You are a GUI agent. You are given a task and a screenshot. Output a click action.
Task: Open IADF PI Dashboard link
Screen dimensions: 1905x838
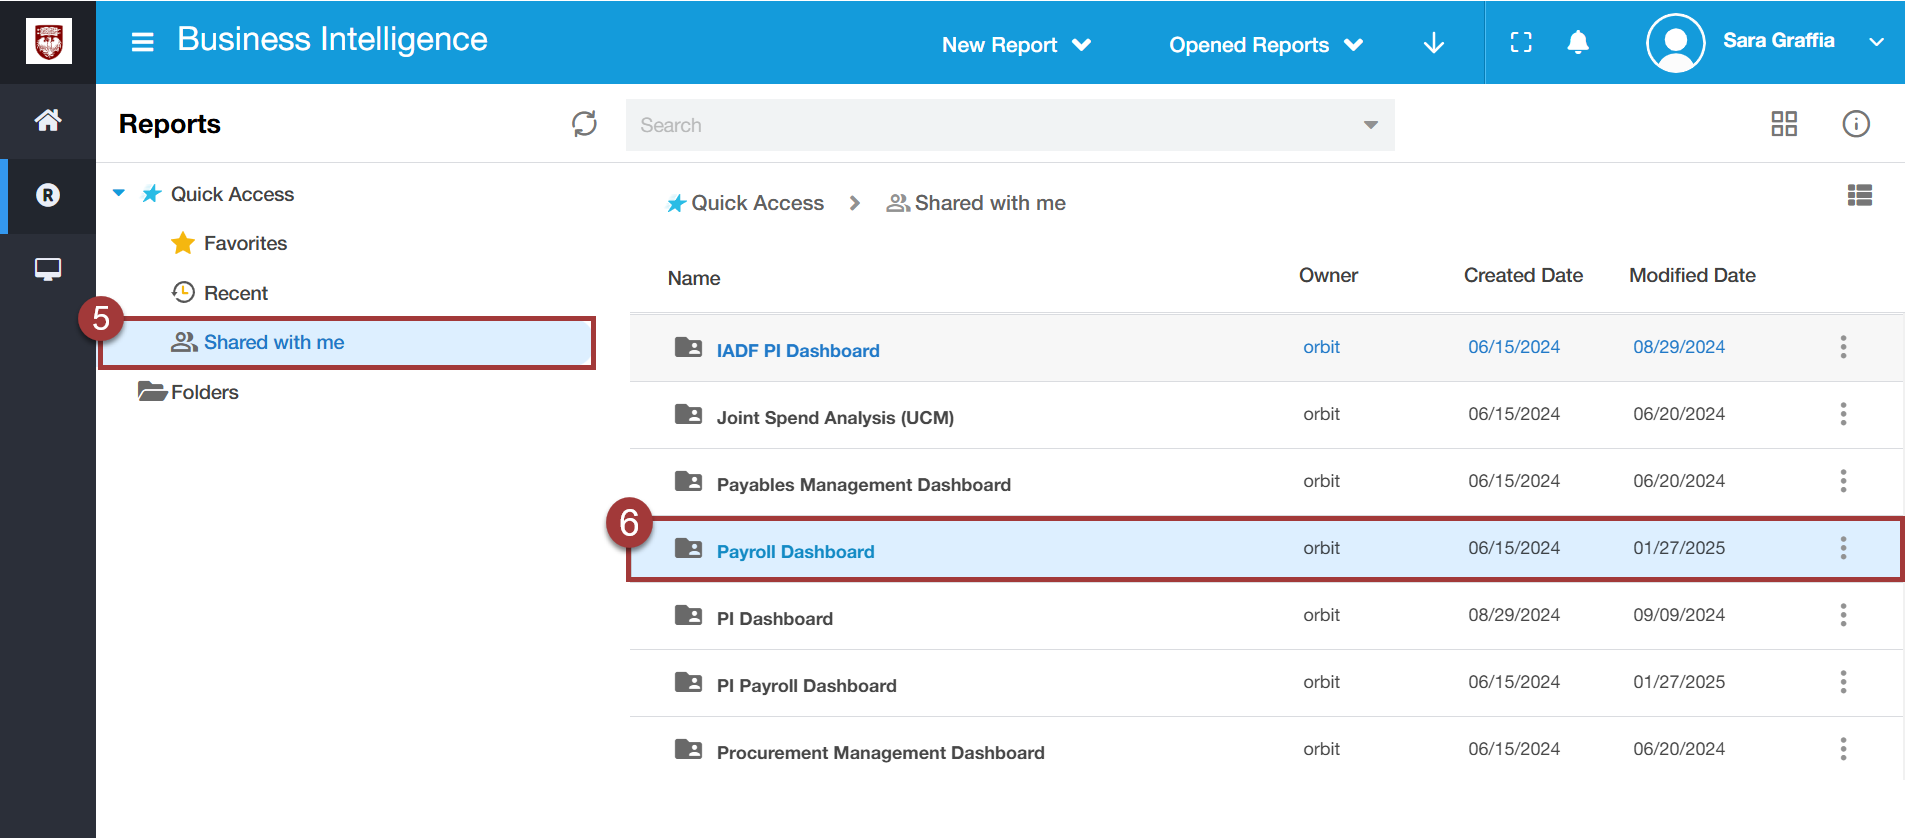point(798,351)
